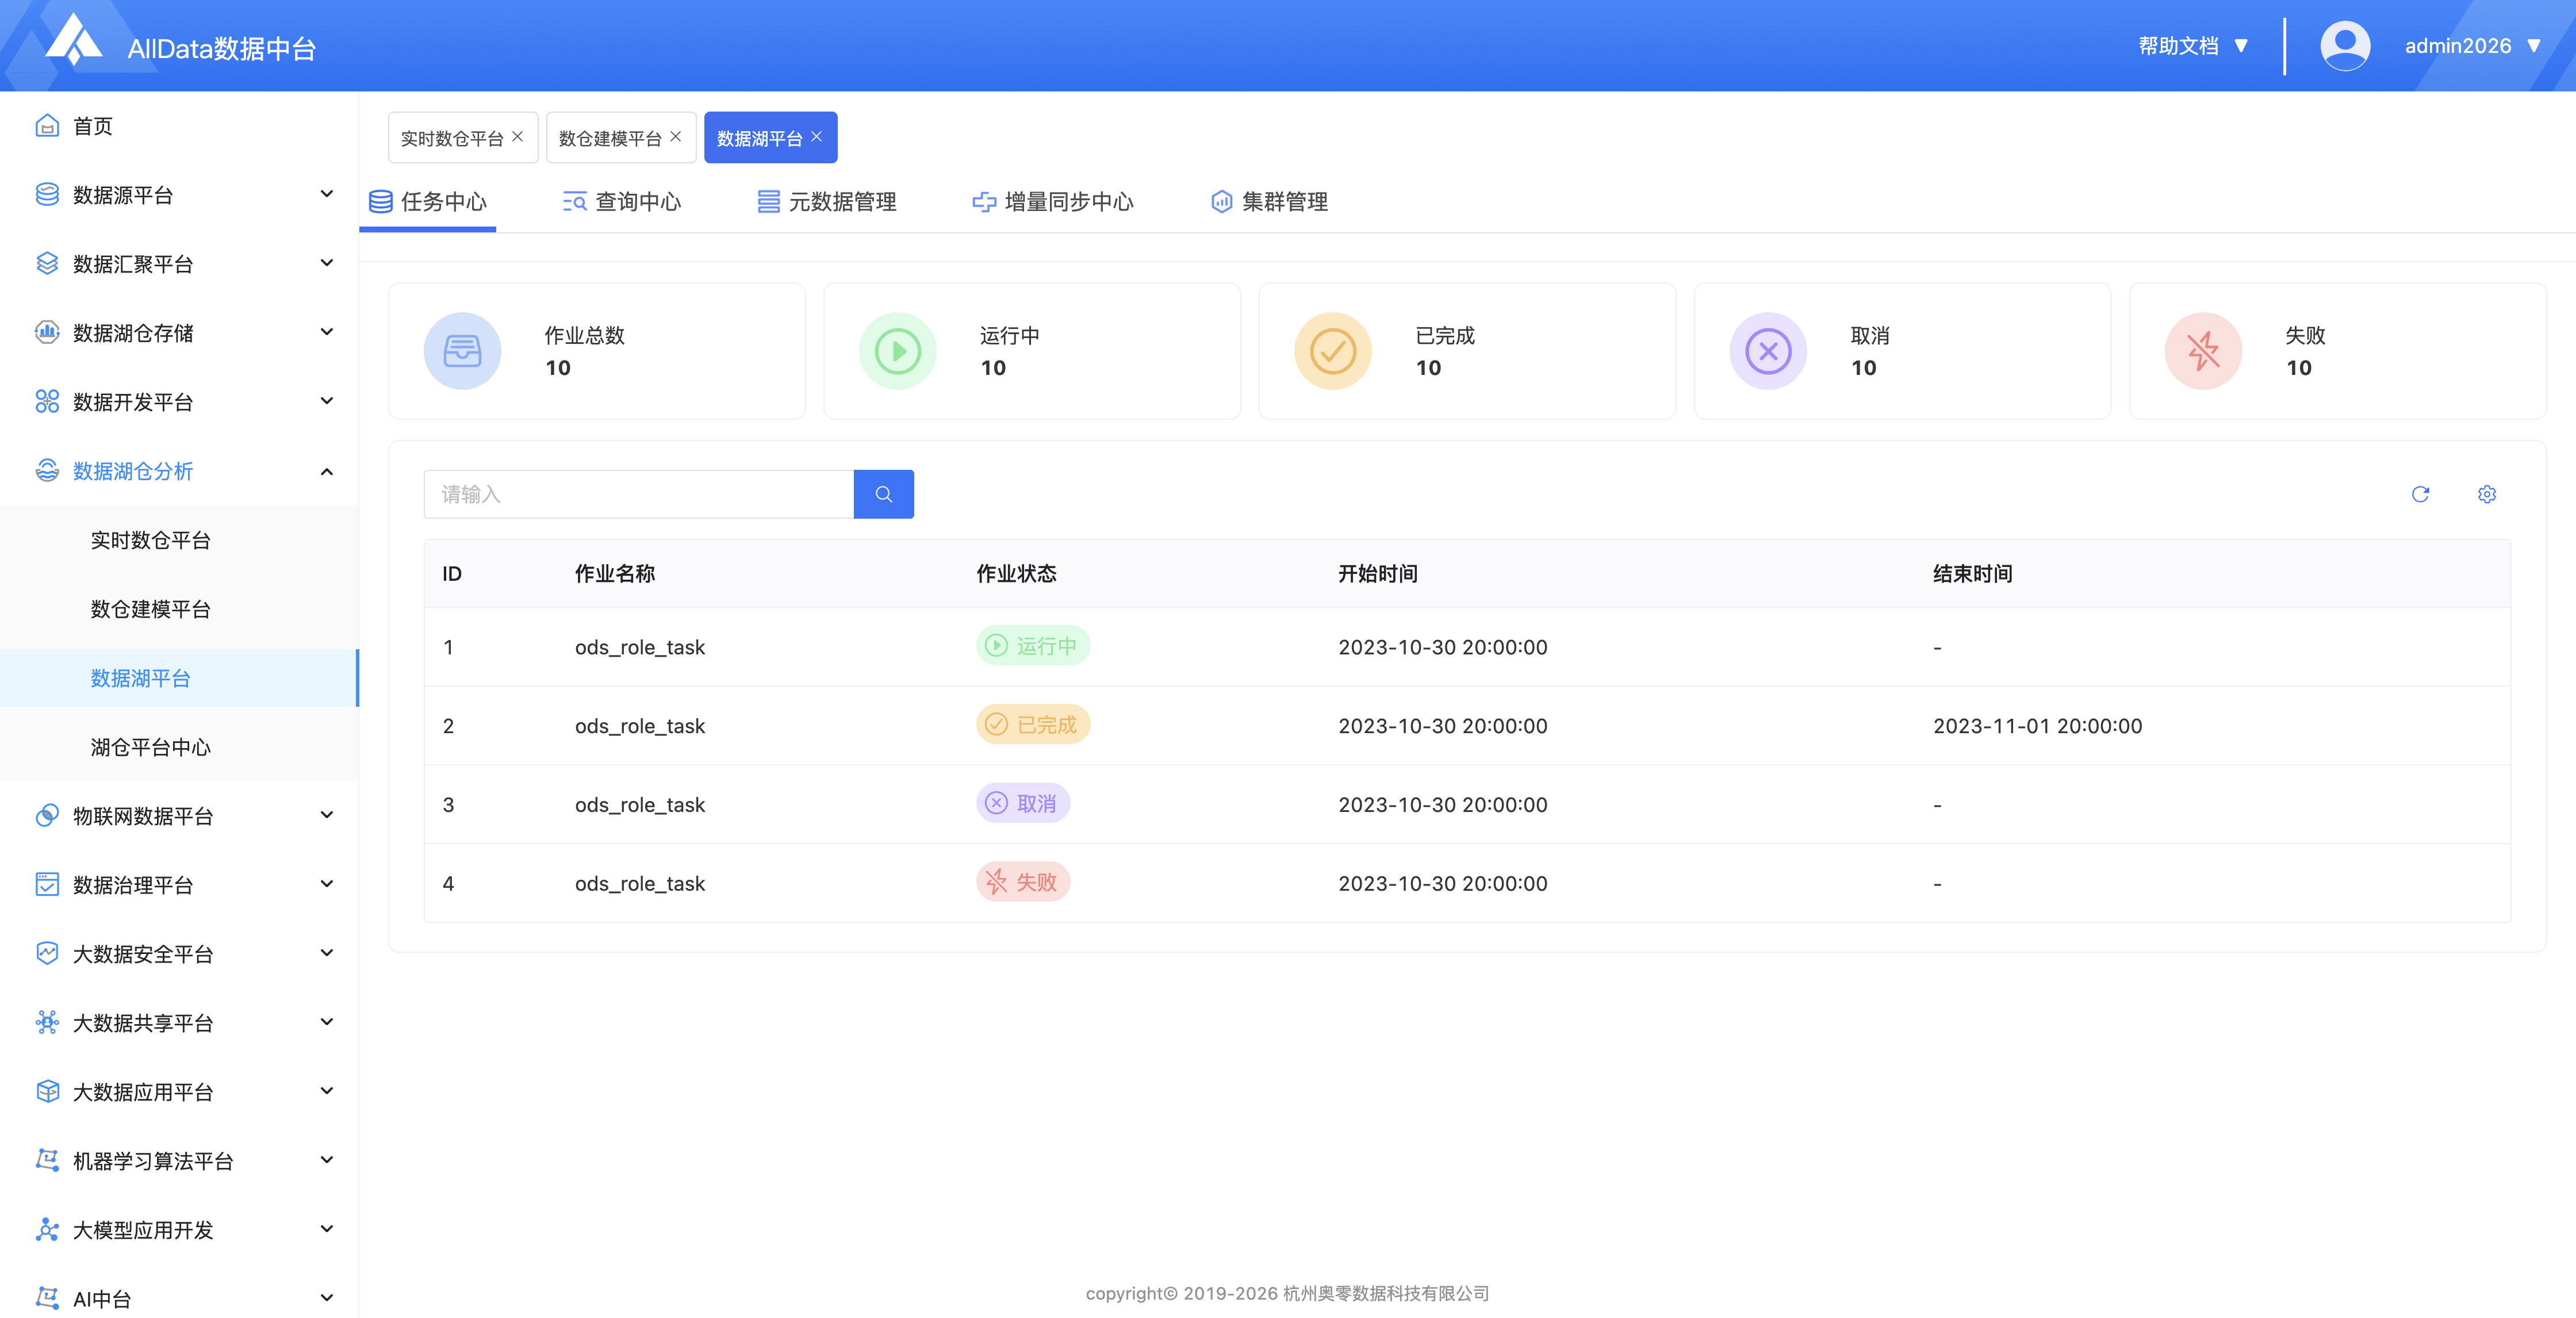The height and width of the screenshot is (1318, 2576).
Task: Click the 取消 status tag in row 3
Action: click(x=1023, y=803)
